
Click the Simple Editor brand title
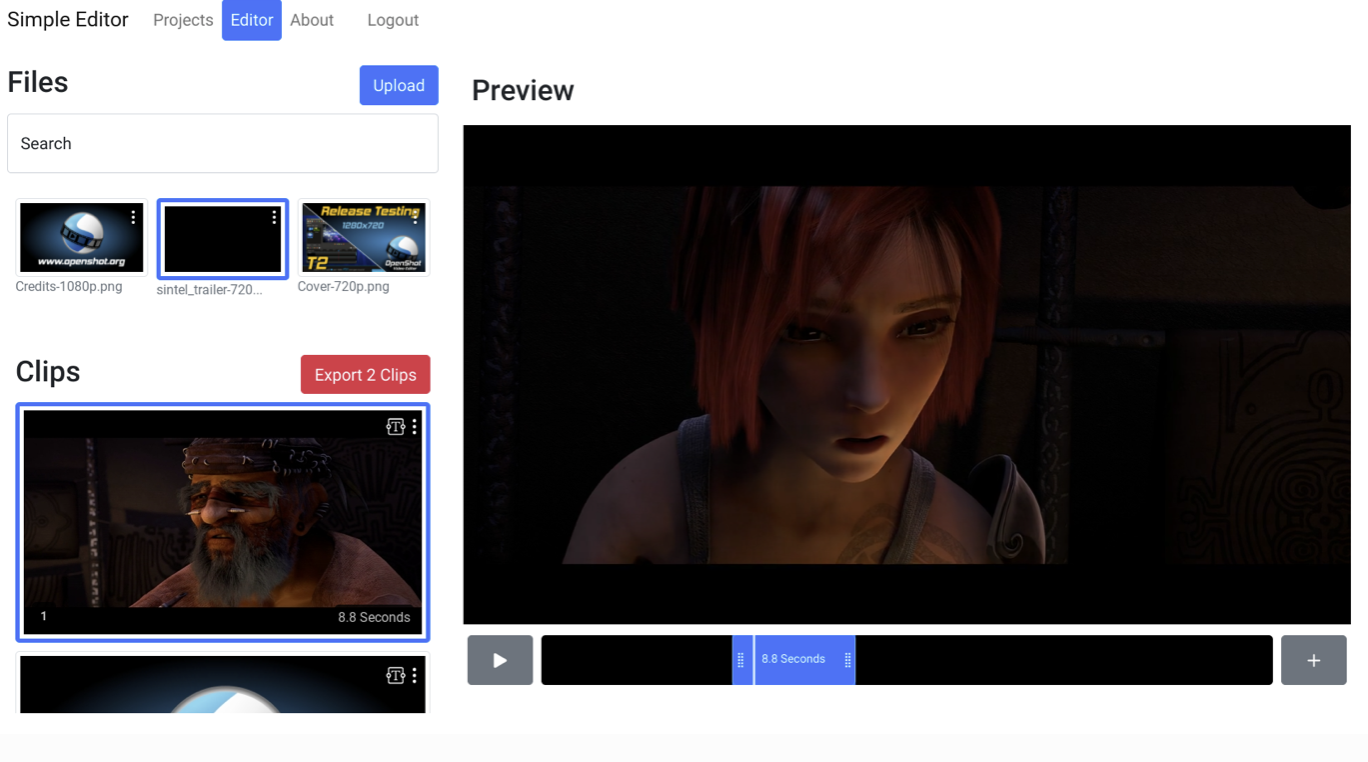68,20
